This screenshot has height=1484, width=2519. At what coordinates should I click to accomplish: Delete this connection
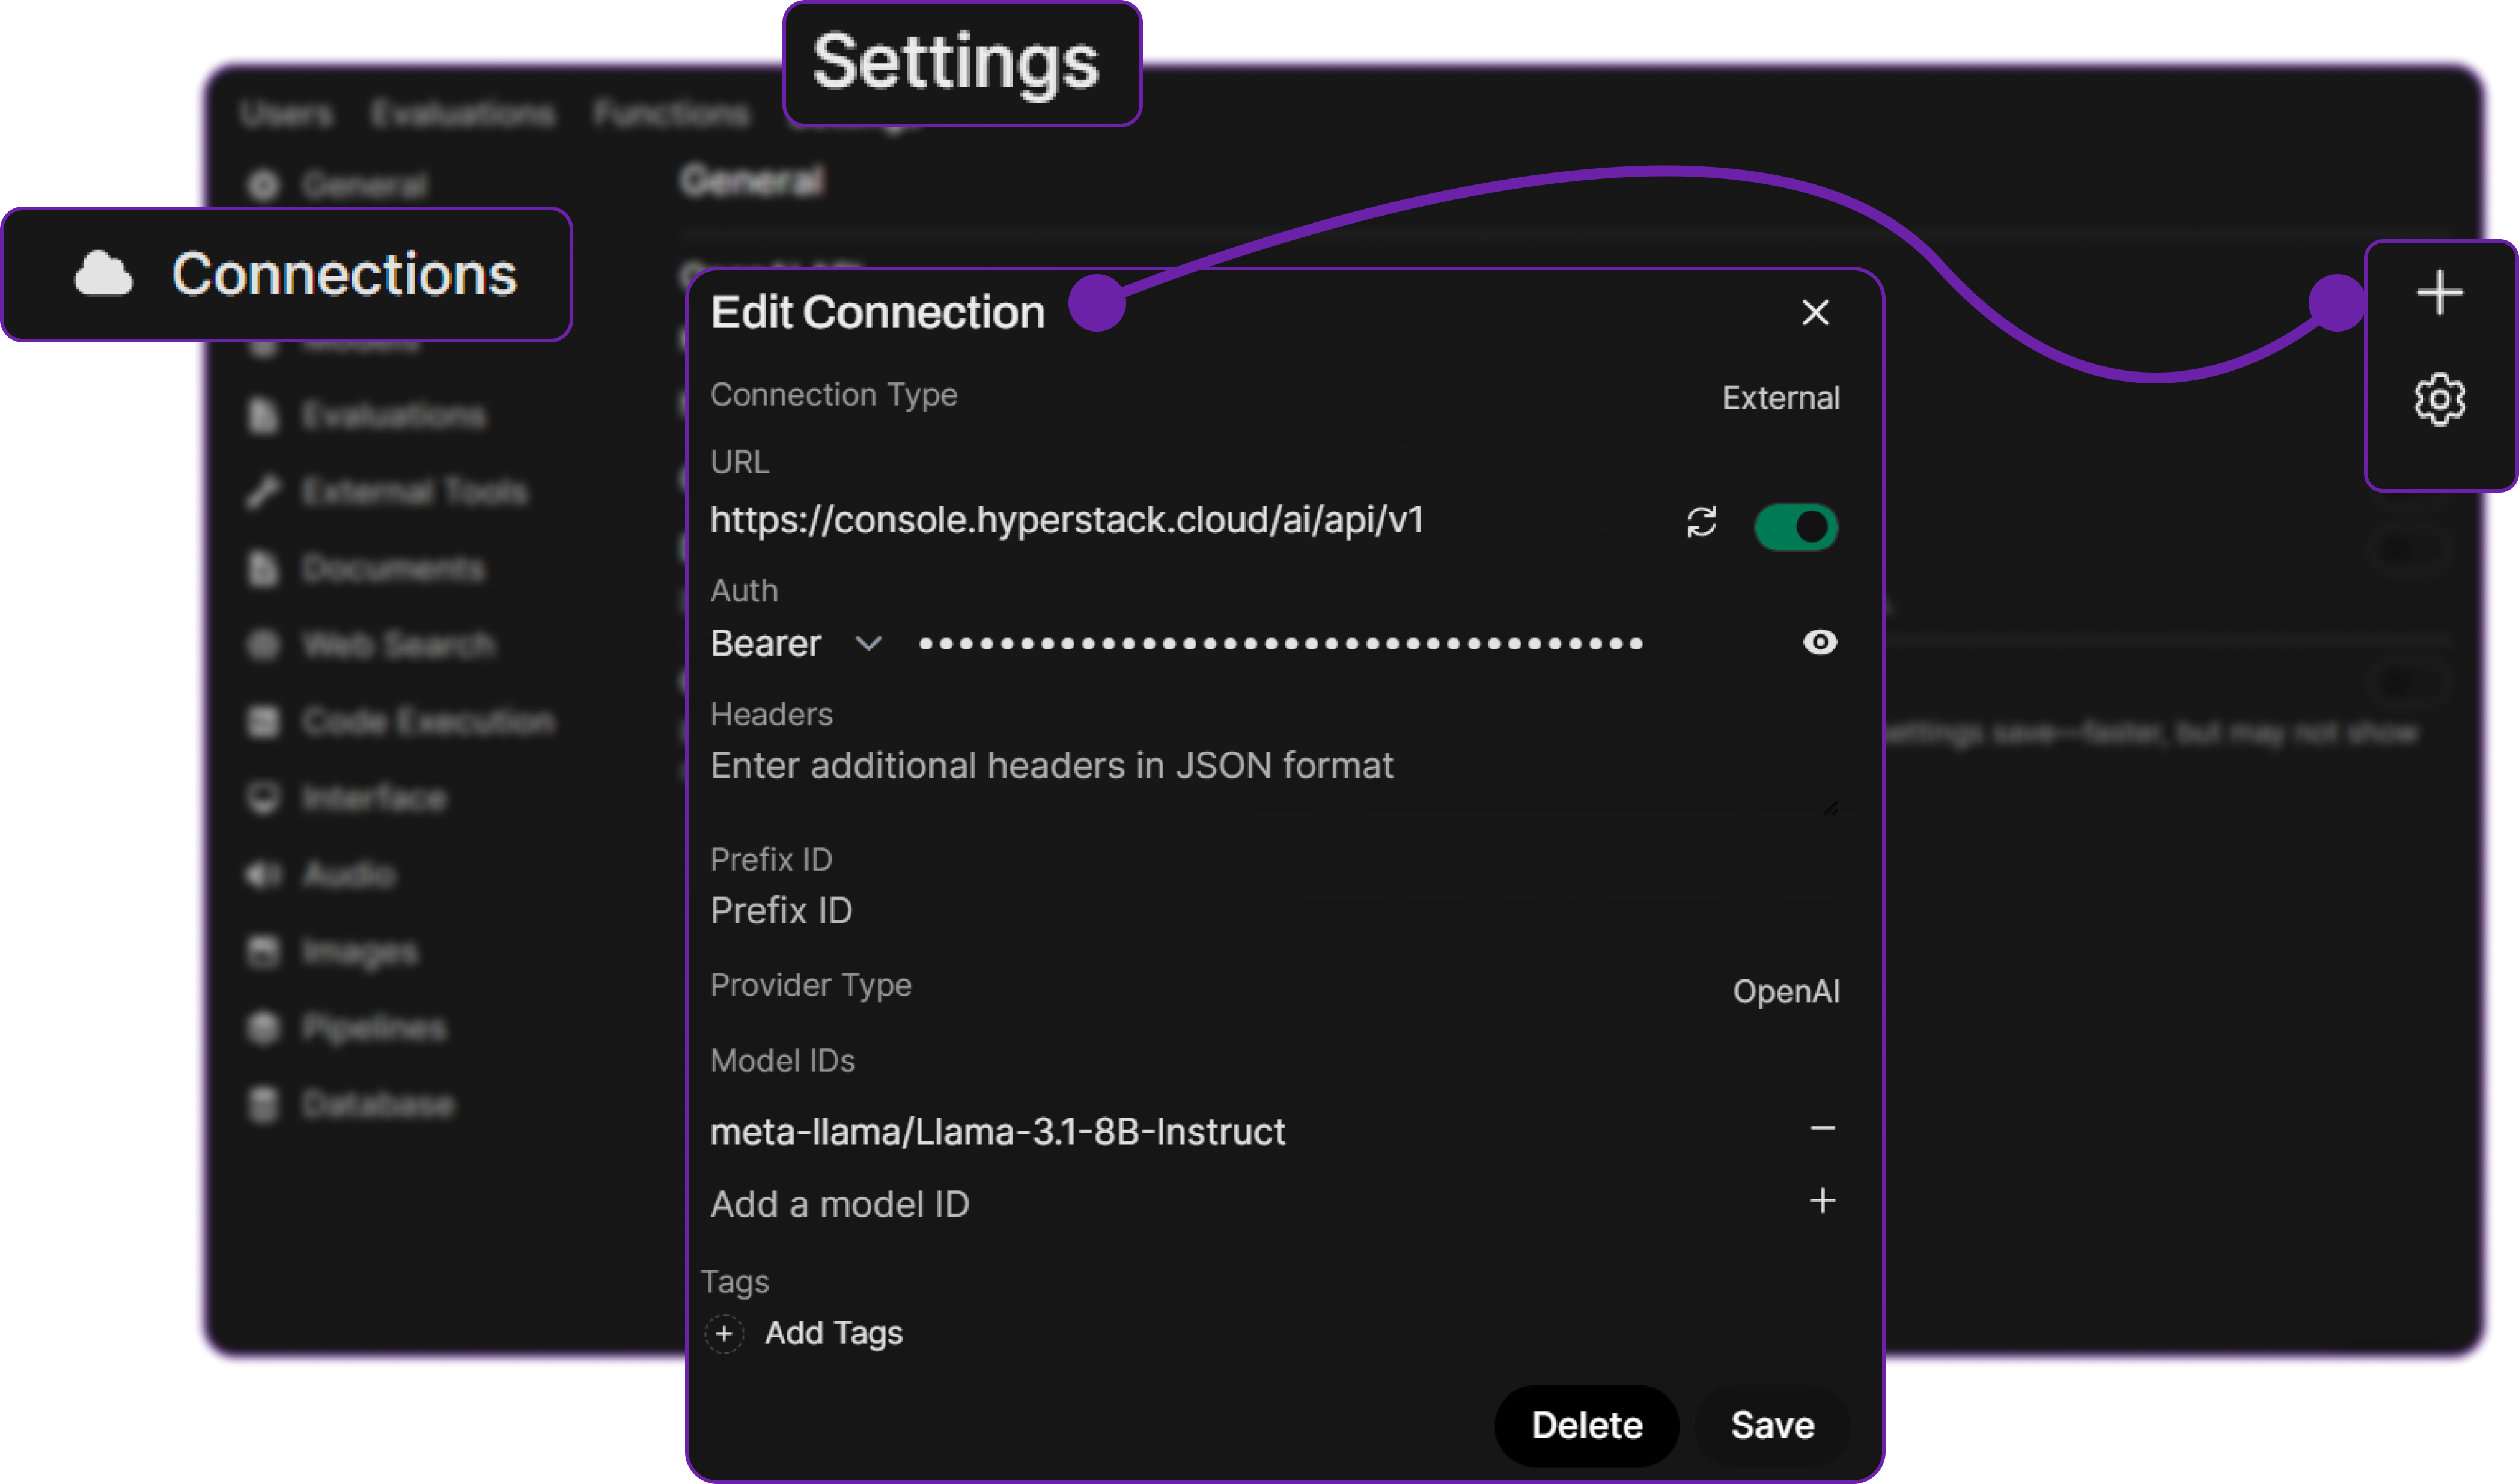[x=1587, y=1426]
